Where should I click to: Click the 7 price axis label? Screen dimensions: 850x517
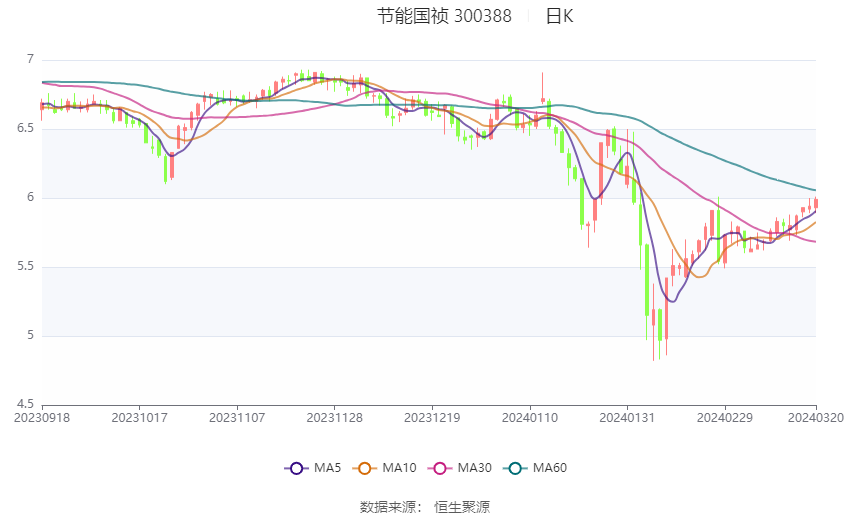click(30, 59)
